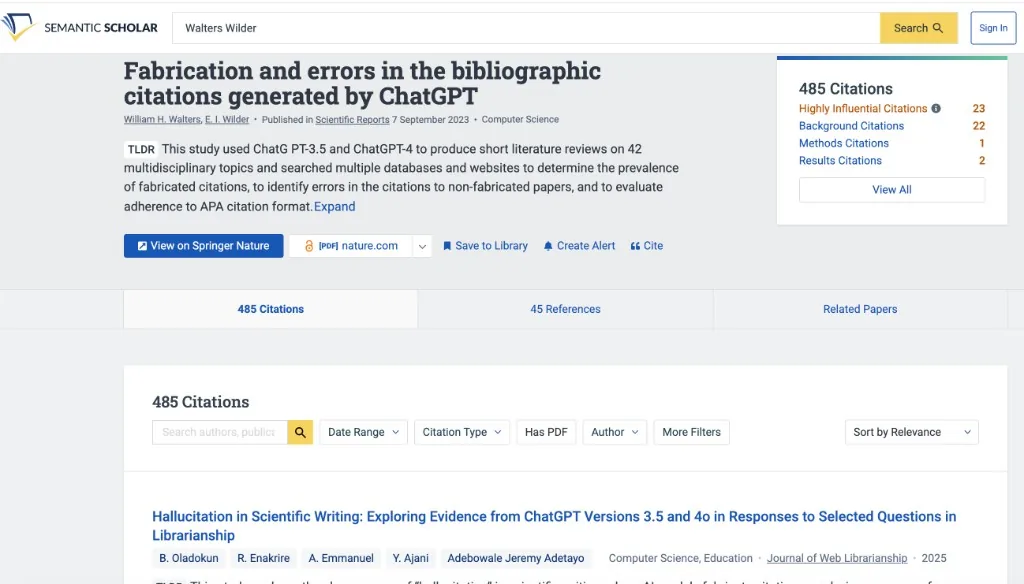Image resolution: width=1024 pixels, height=584 pixels.
Task: Click the More Filters button
Action: (x=691, y=432)
